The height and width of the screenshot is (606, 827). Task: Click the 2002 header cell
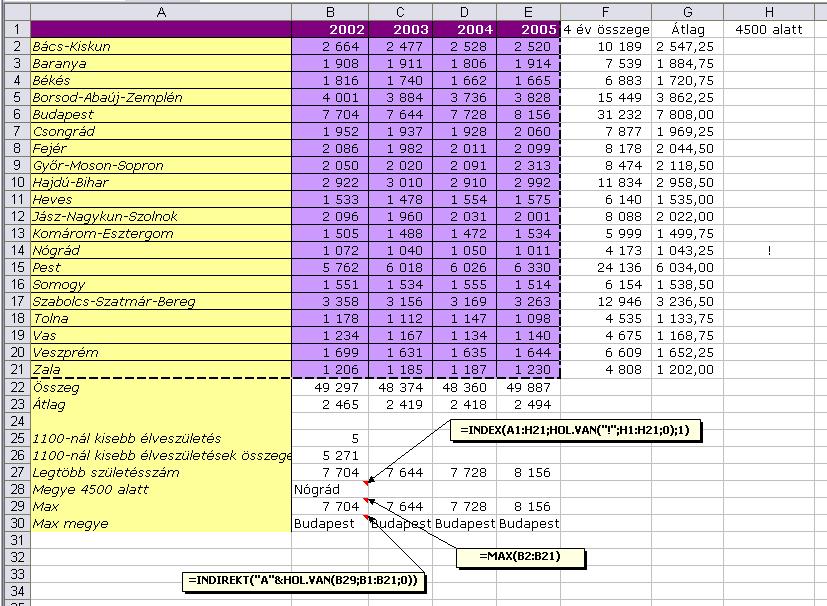[x=330, y=30]
